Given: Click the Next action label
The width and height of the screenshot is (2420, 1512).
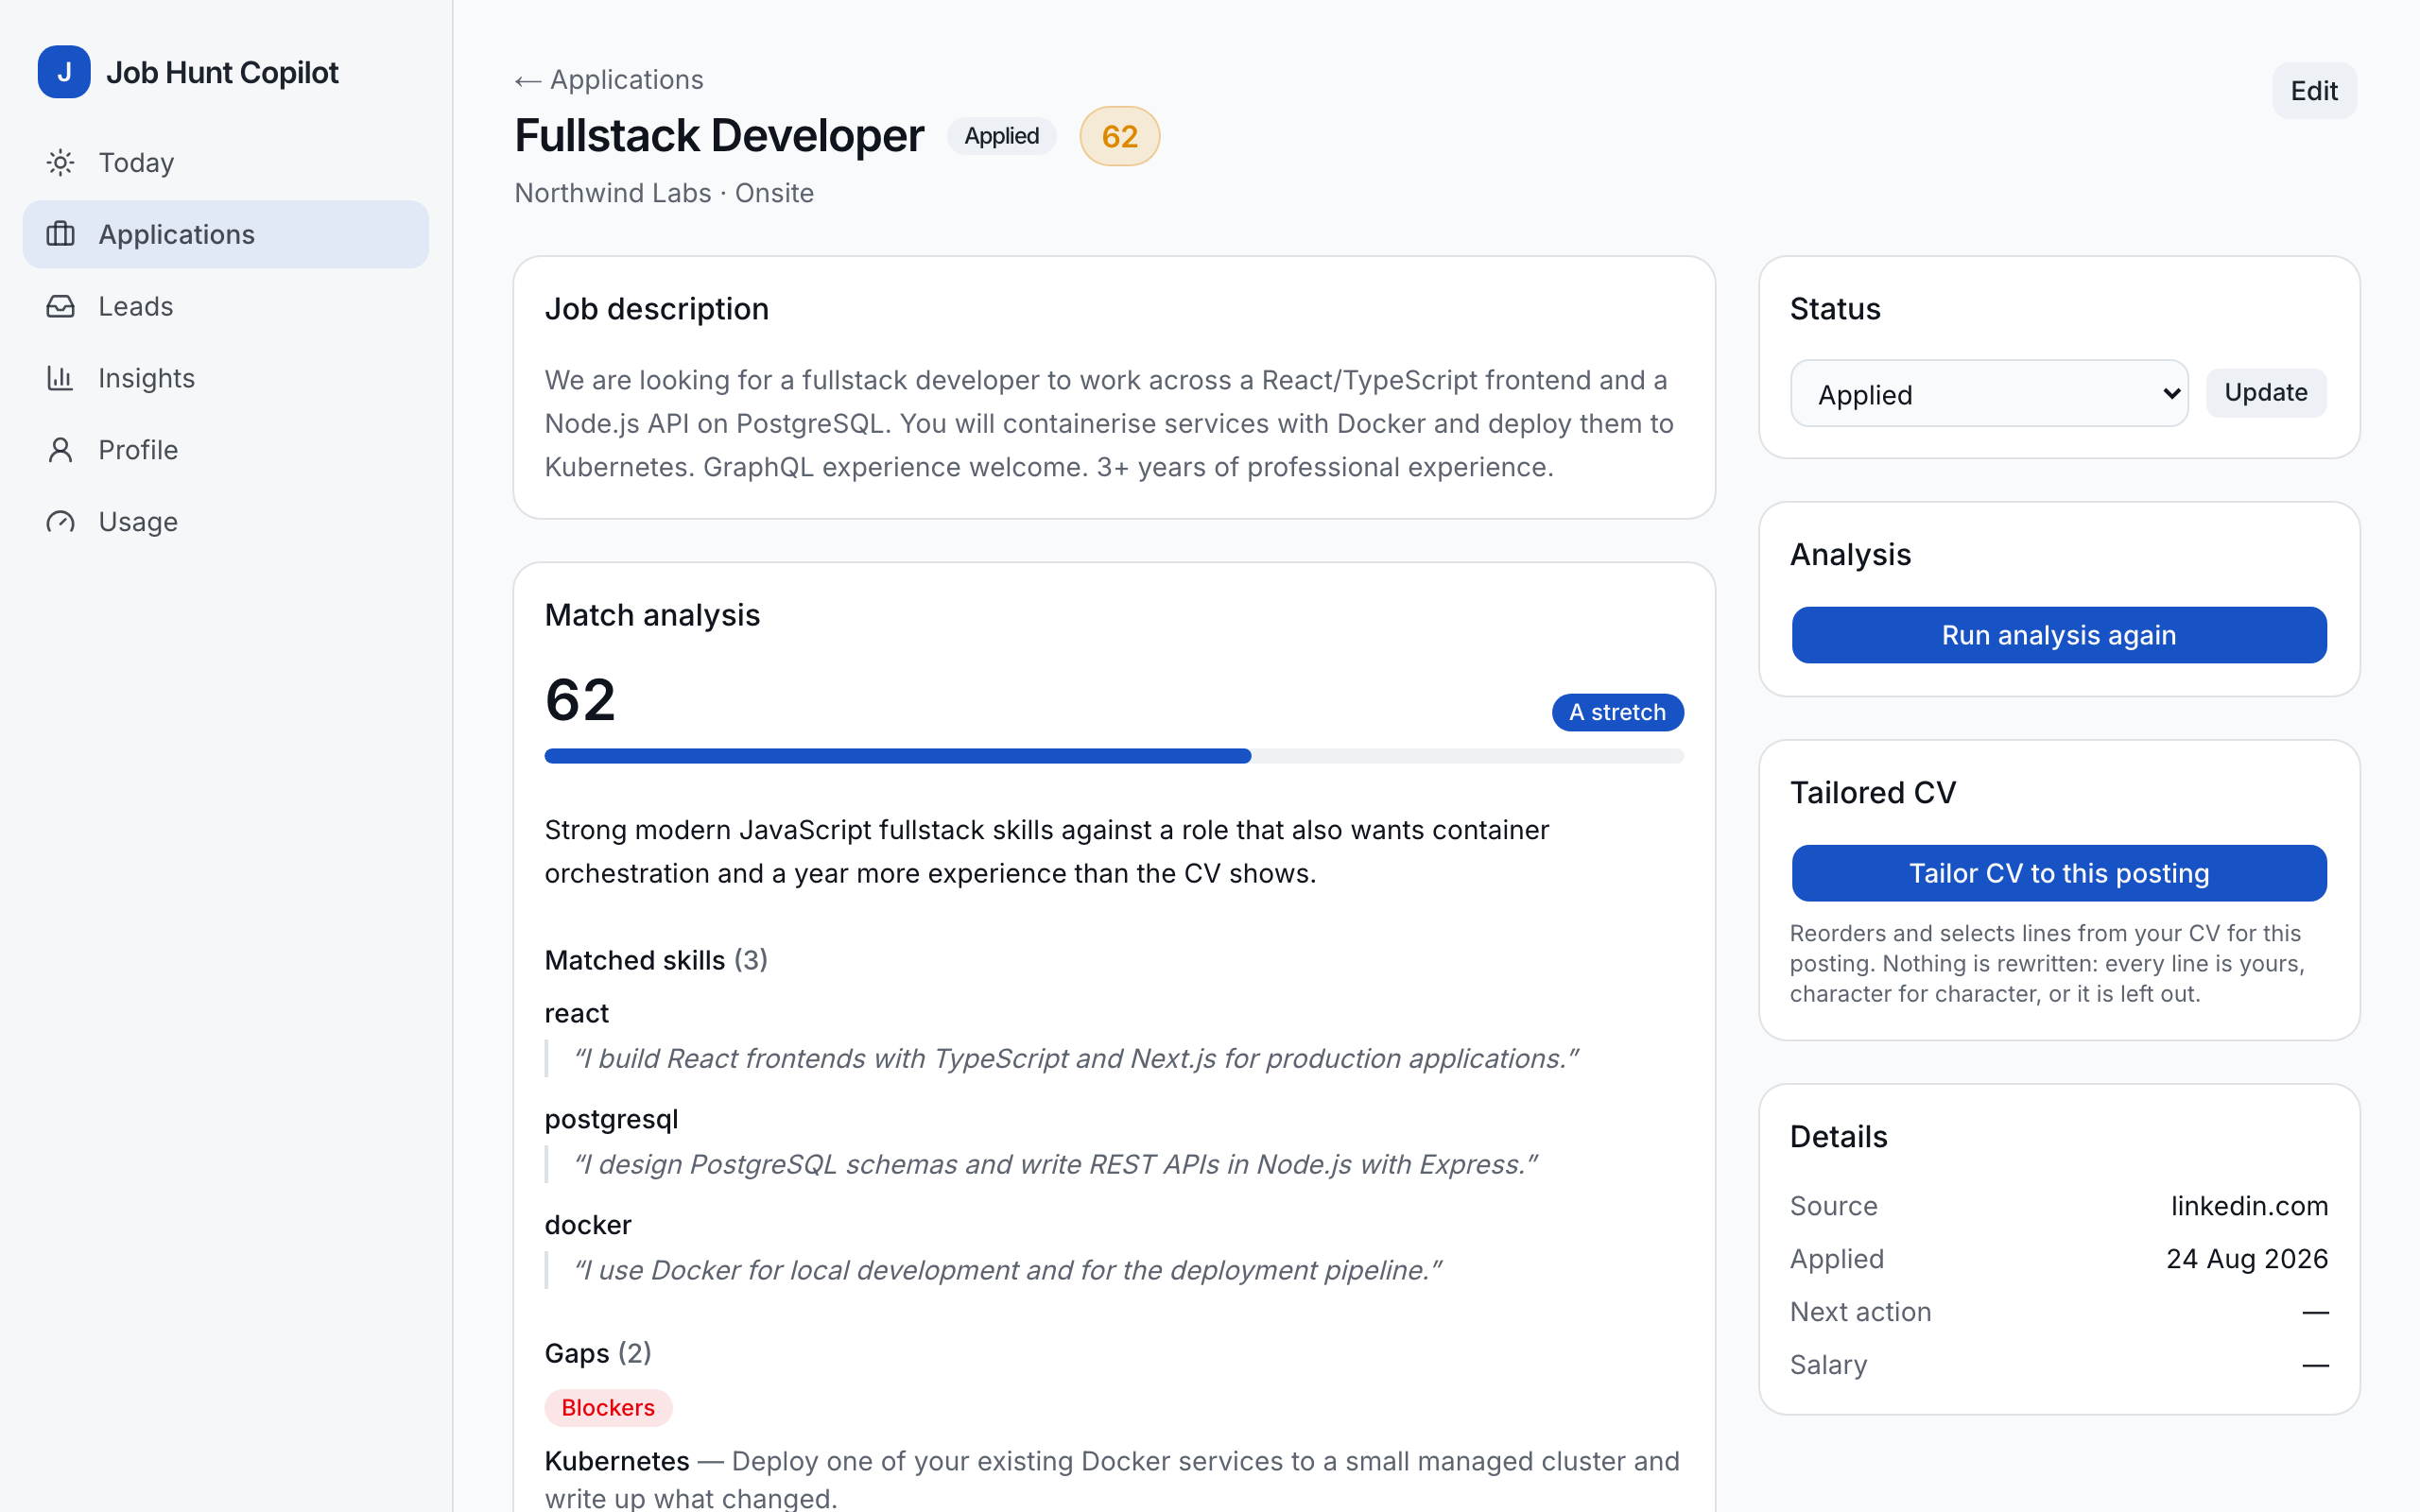Looking at the screenshot, I should tap(1860, 1312).
